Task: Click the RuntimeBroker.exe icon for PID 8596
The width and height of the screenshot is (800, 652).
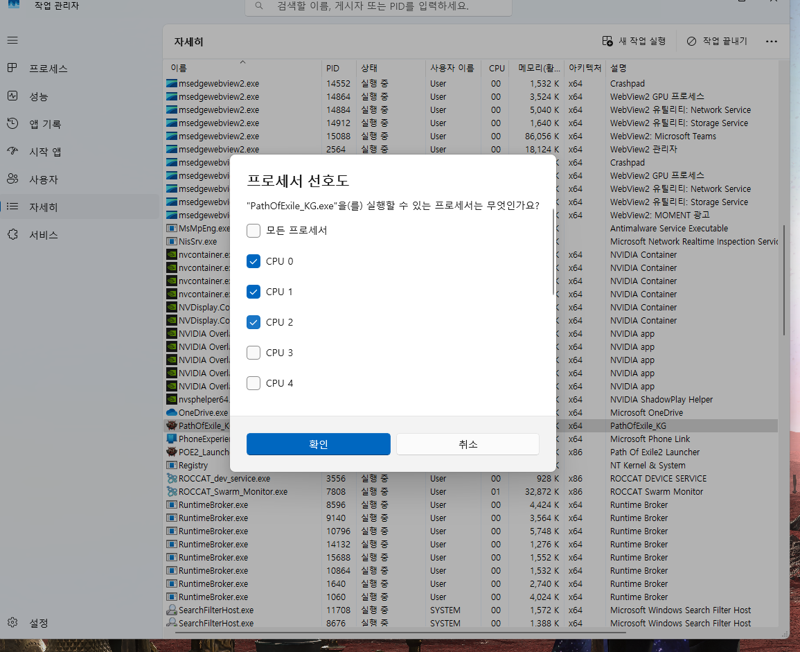Action: coord(171,505)
